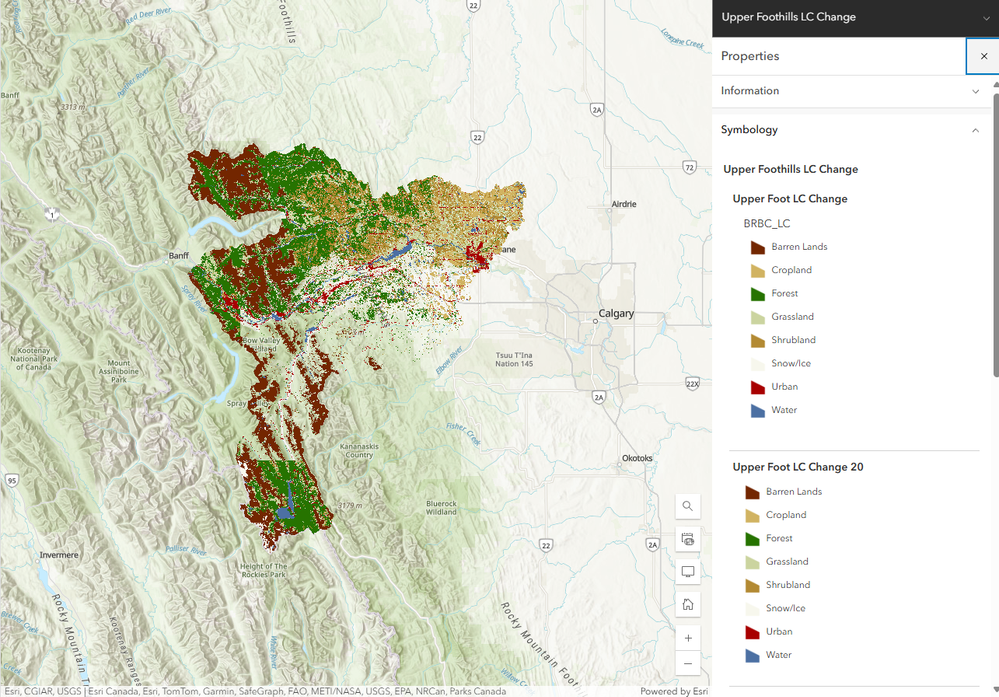The image size is (999, 697).
Task: Close the Properties panel
Action: [x=984, y=56]
